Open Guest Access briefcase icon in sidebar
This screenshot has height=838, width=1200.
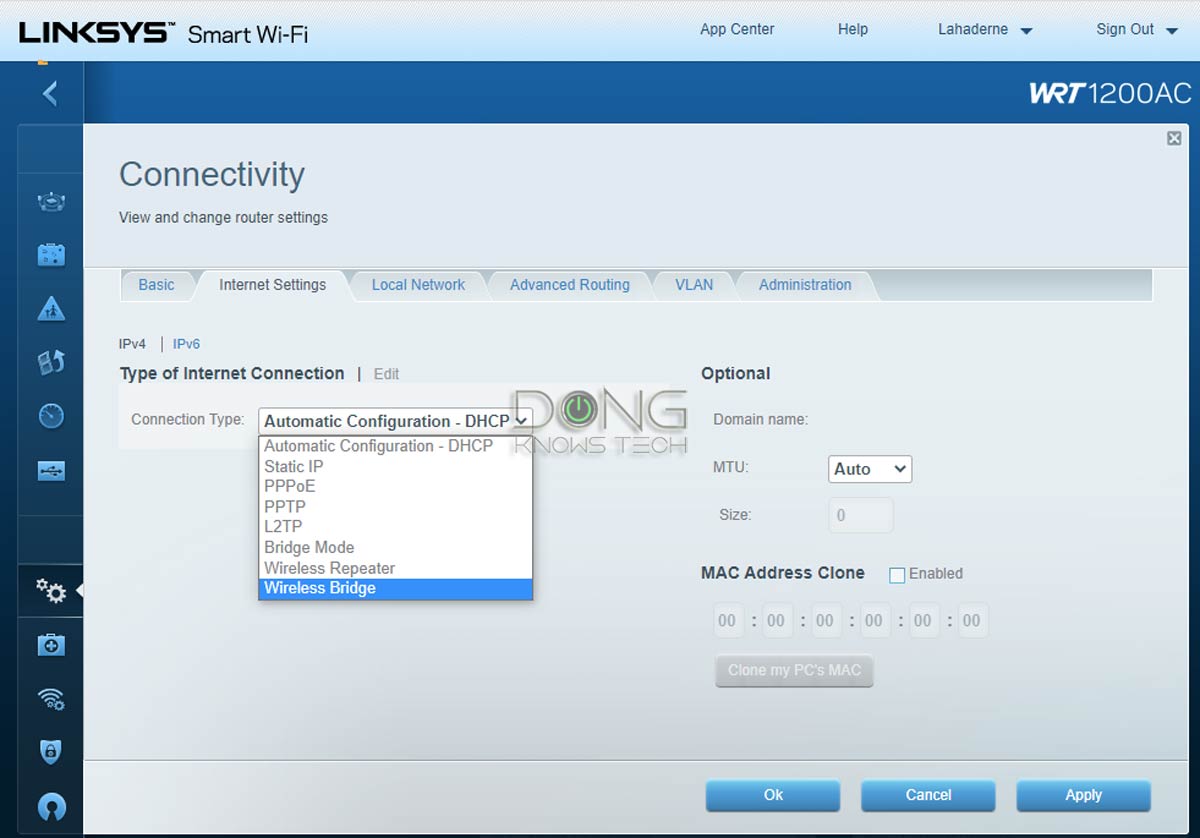coord(51,256)
